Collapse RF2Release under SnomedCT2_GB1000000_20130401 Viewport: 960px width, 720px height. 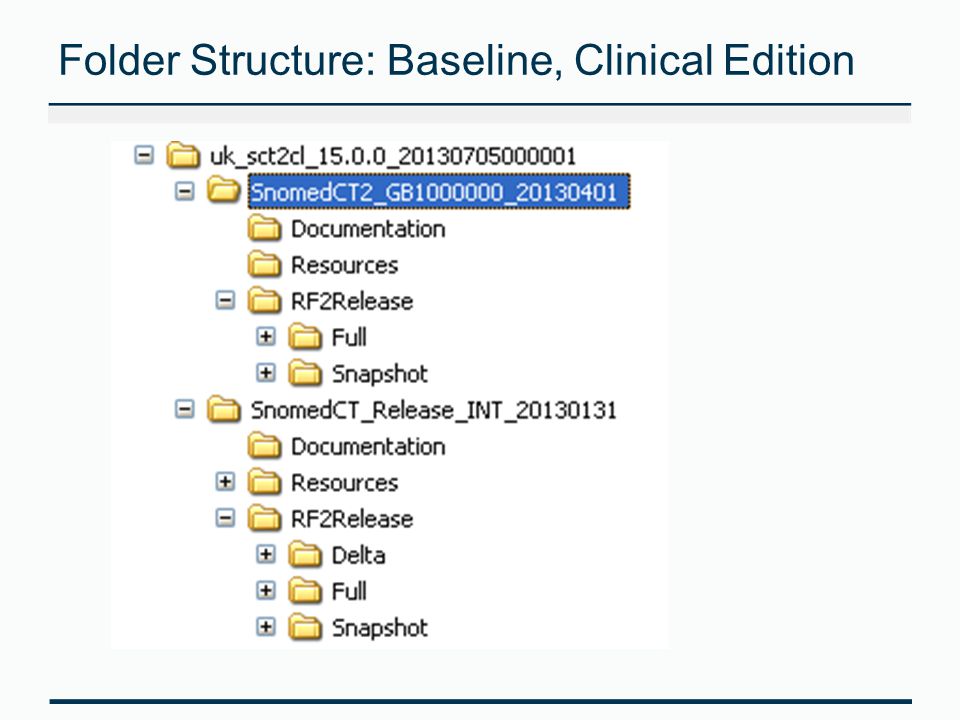pos(225,300)
